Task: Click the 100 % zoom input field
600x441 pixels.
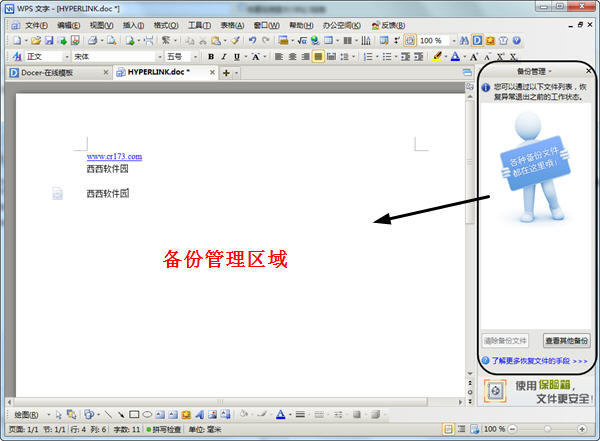Action: tap(435, 41)
